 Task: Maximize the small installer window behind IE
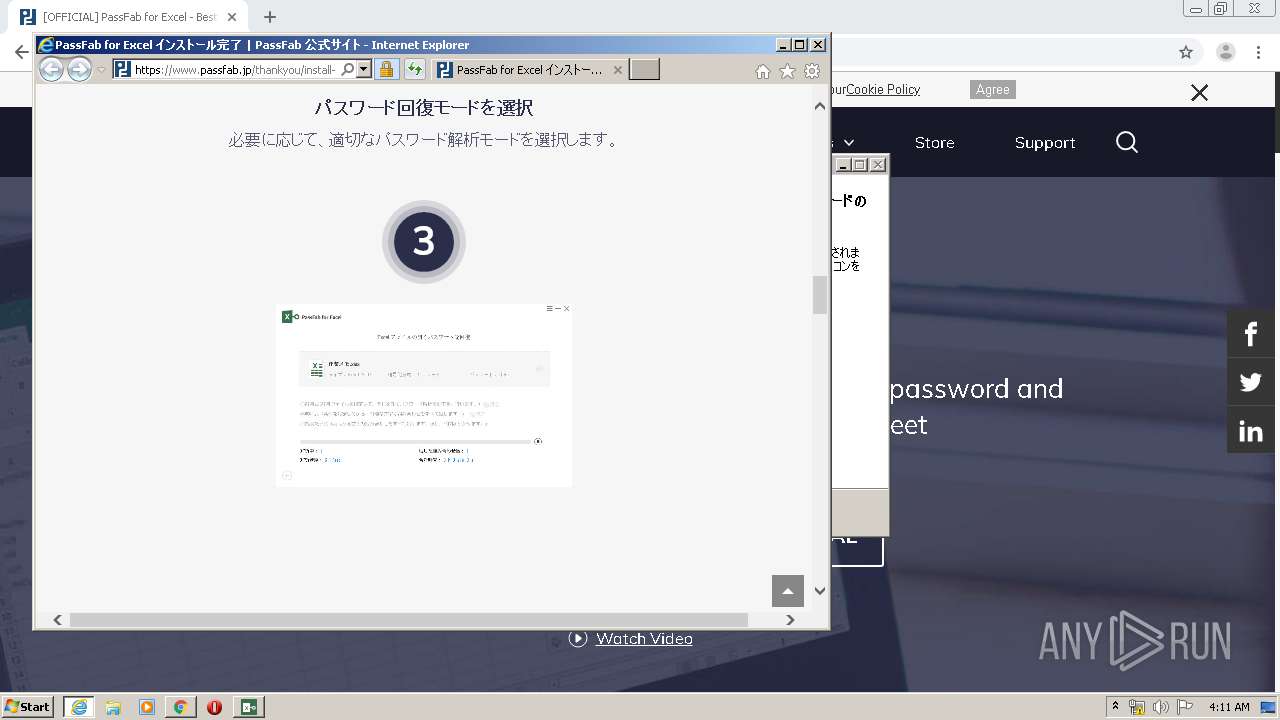[860, 164]
